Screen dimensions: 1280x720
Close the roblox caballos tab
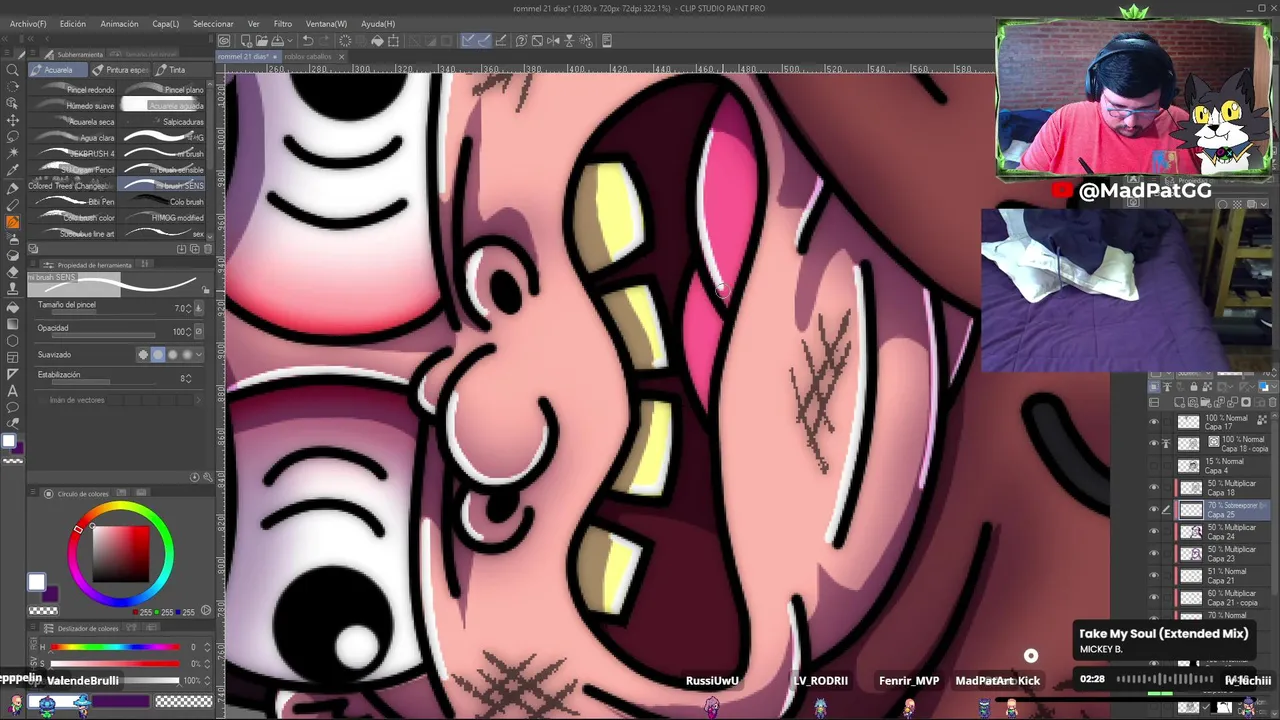(x=341, y=56)
